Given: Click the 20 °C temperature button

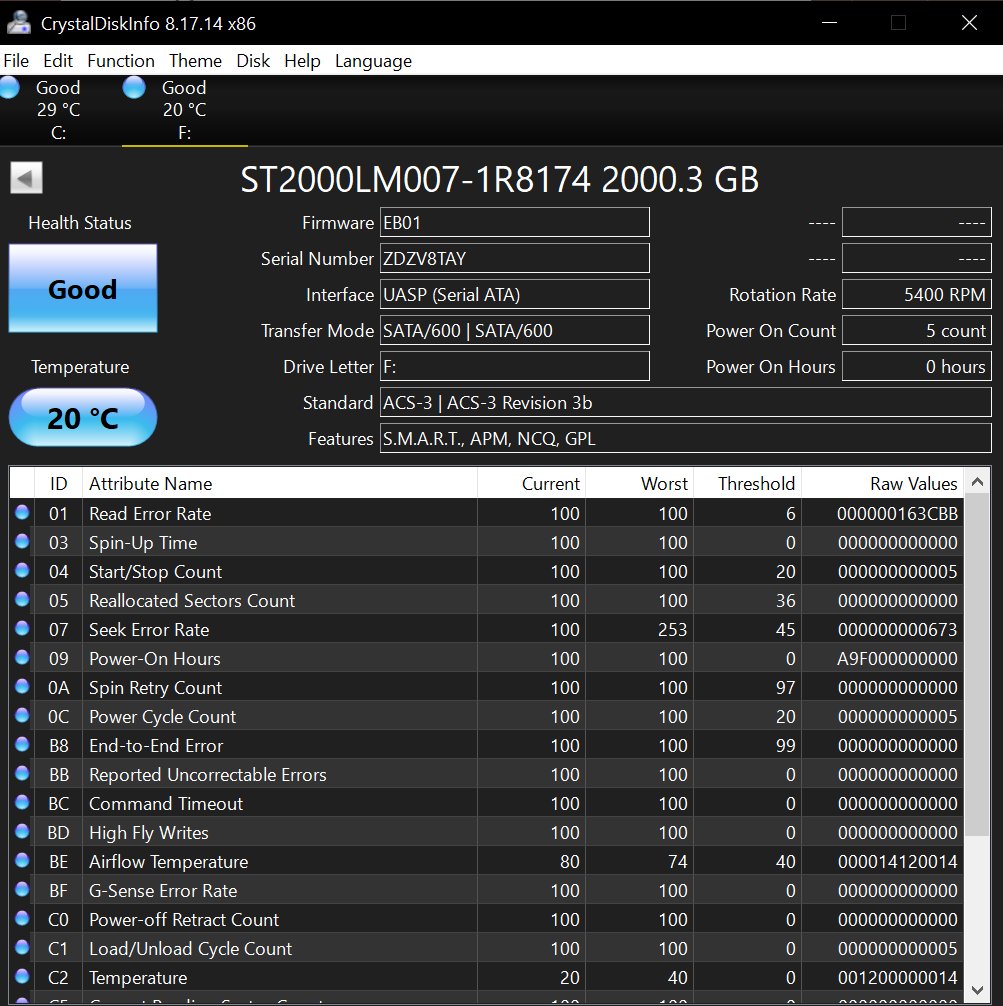Looking at the screenshot, I should point(83,417).
